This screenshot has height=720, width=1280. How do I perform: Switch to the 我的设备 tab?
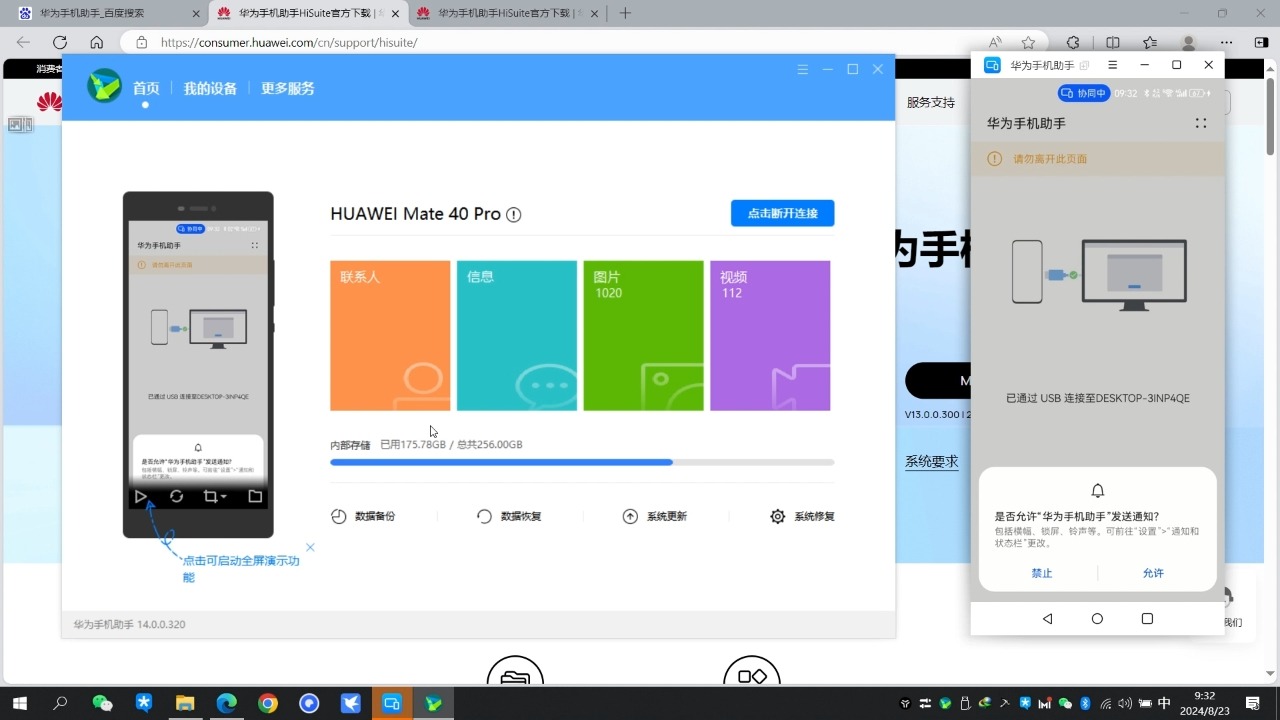(210, 88)
